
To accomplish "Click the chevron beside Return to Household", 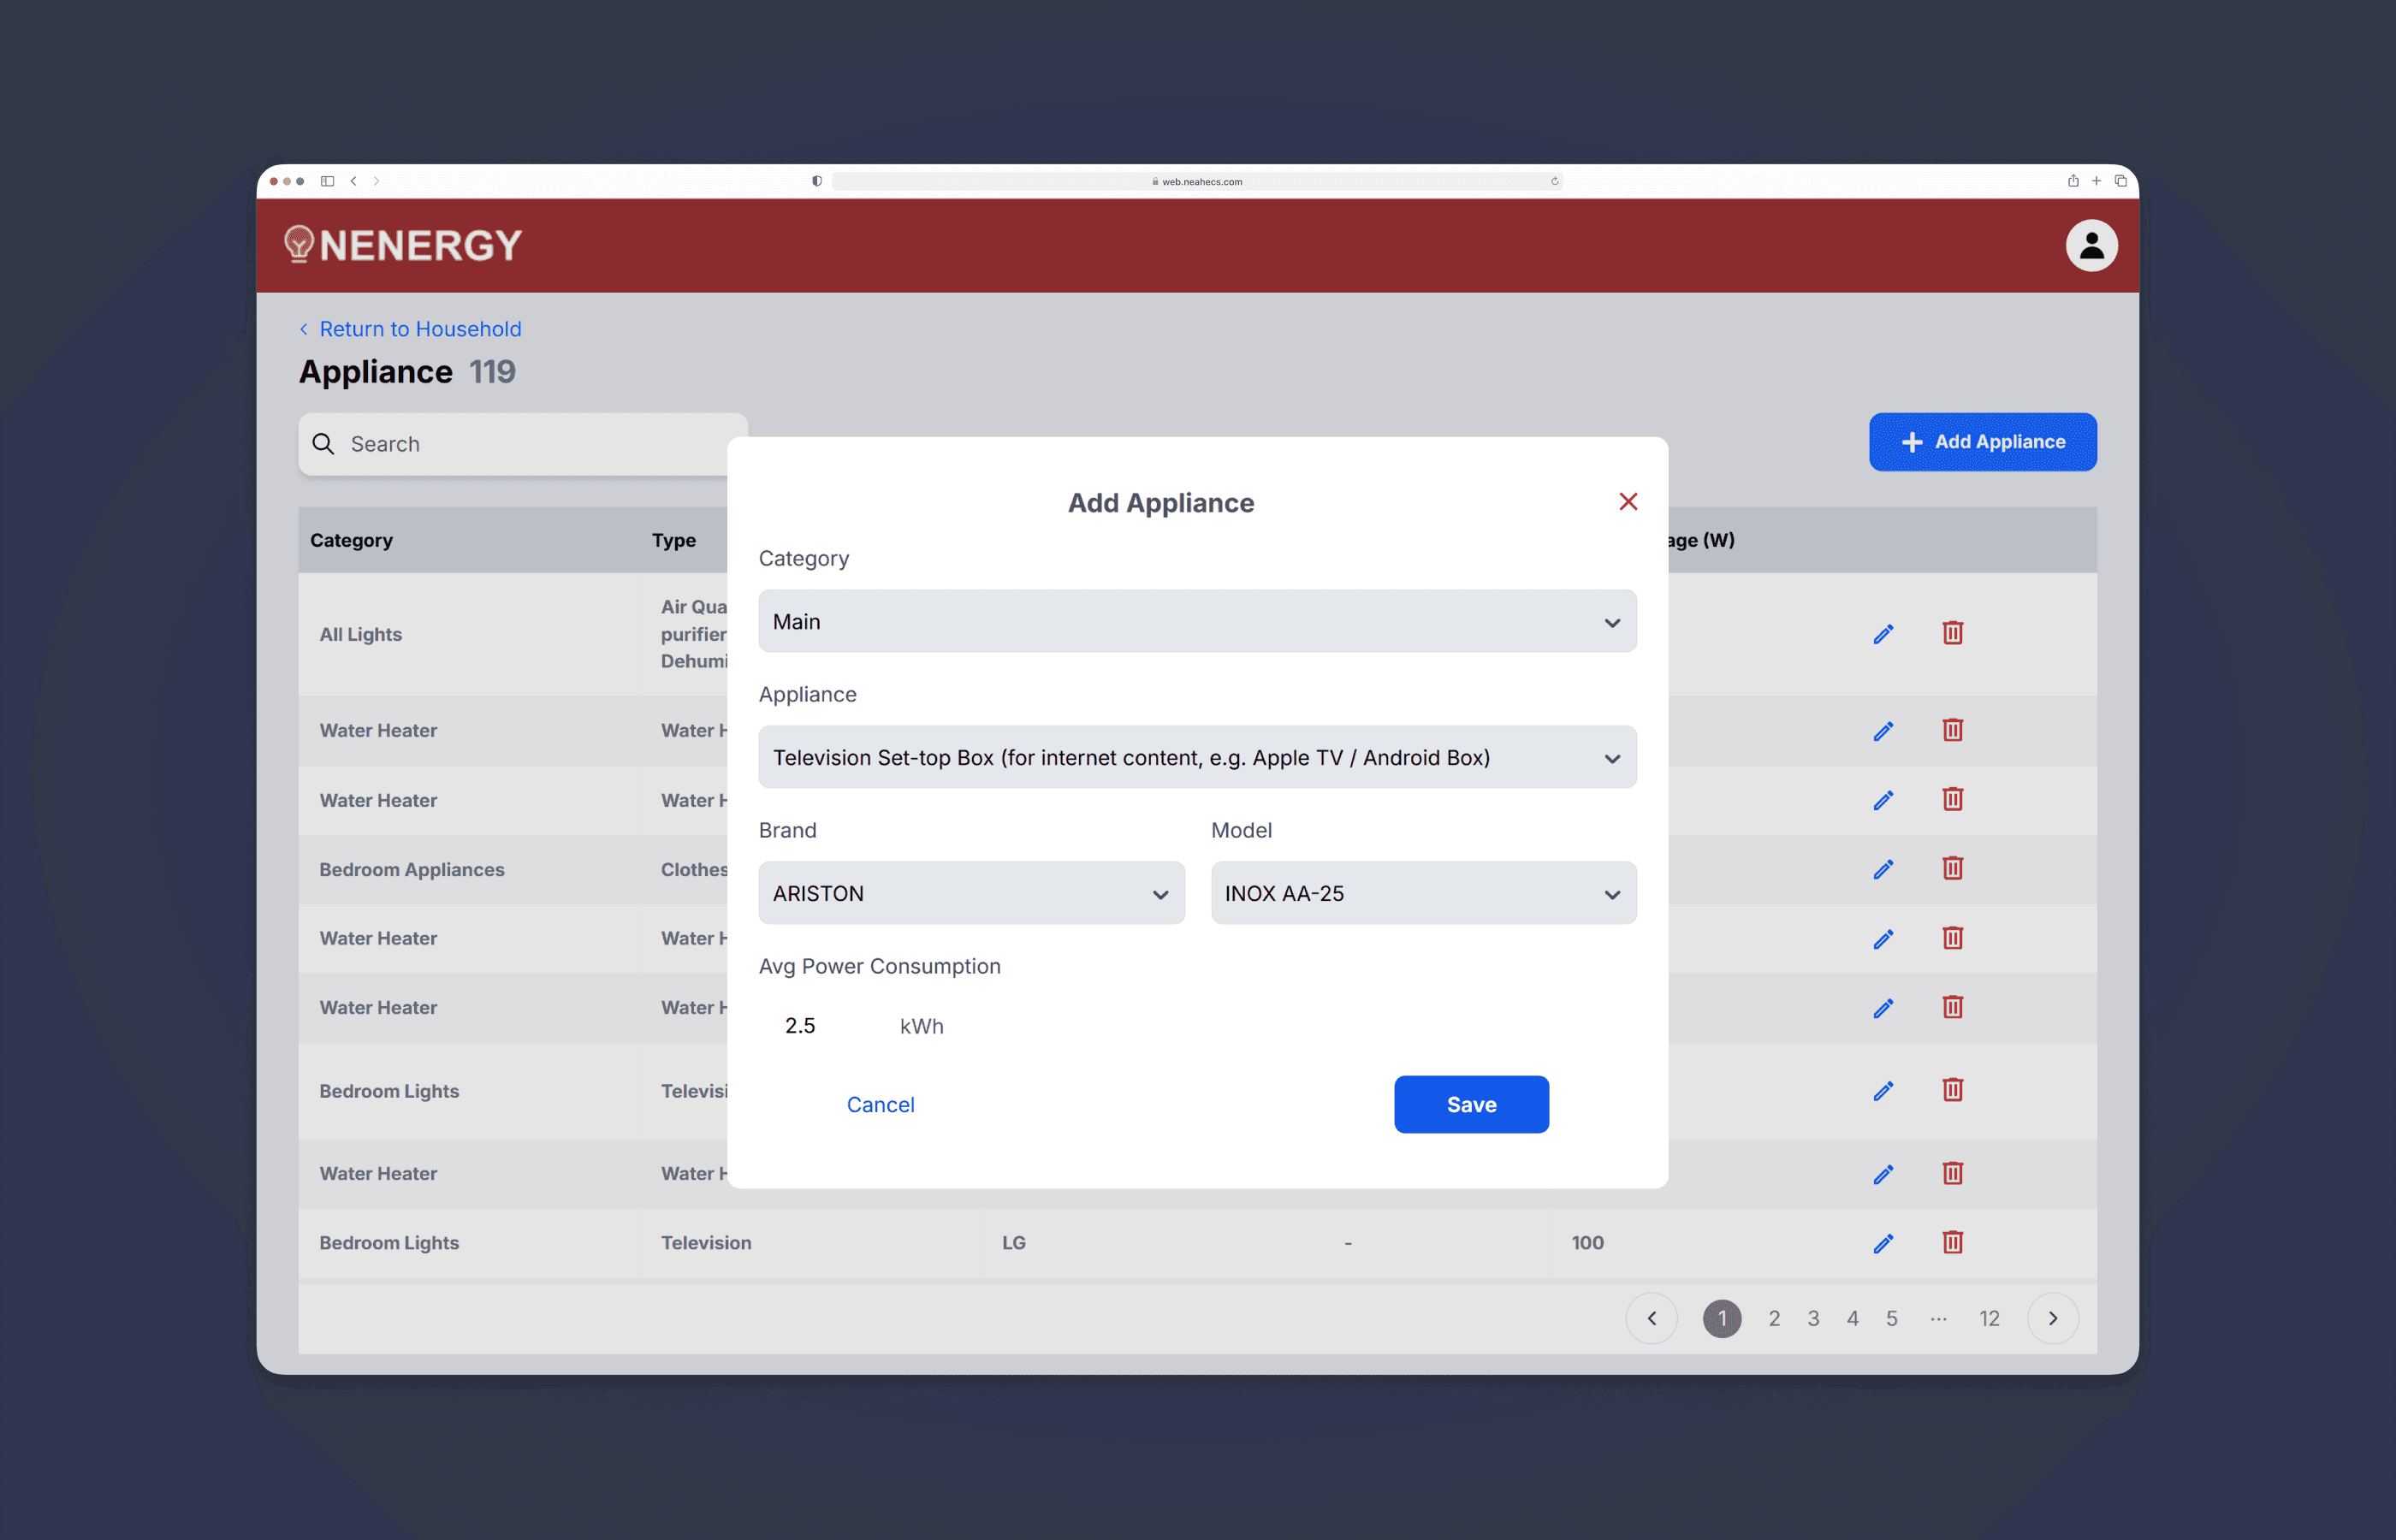I will pos(304,329).
